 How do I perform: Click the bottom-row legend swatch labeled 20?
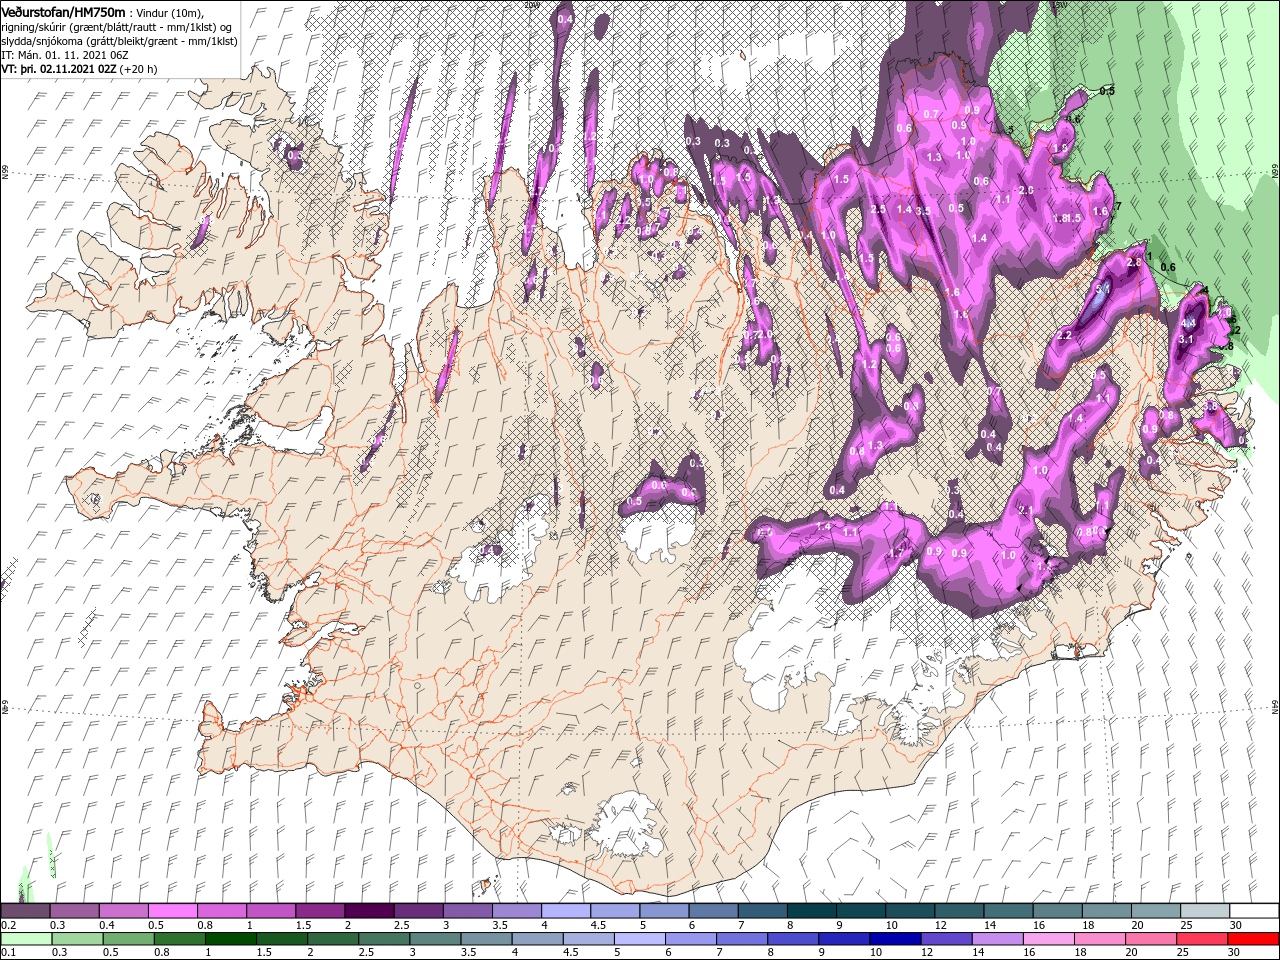[1150, 939]
